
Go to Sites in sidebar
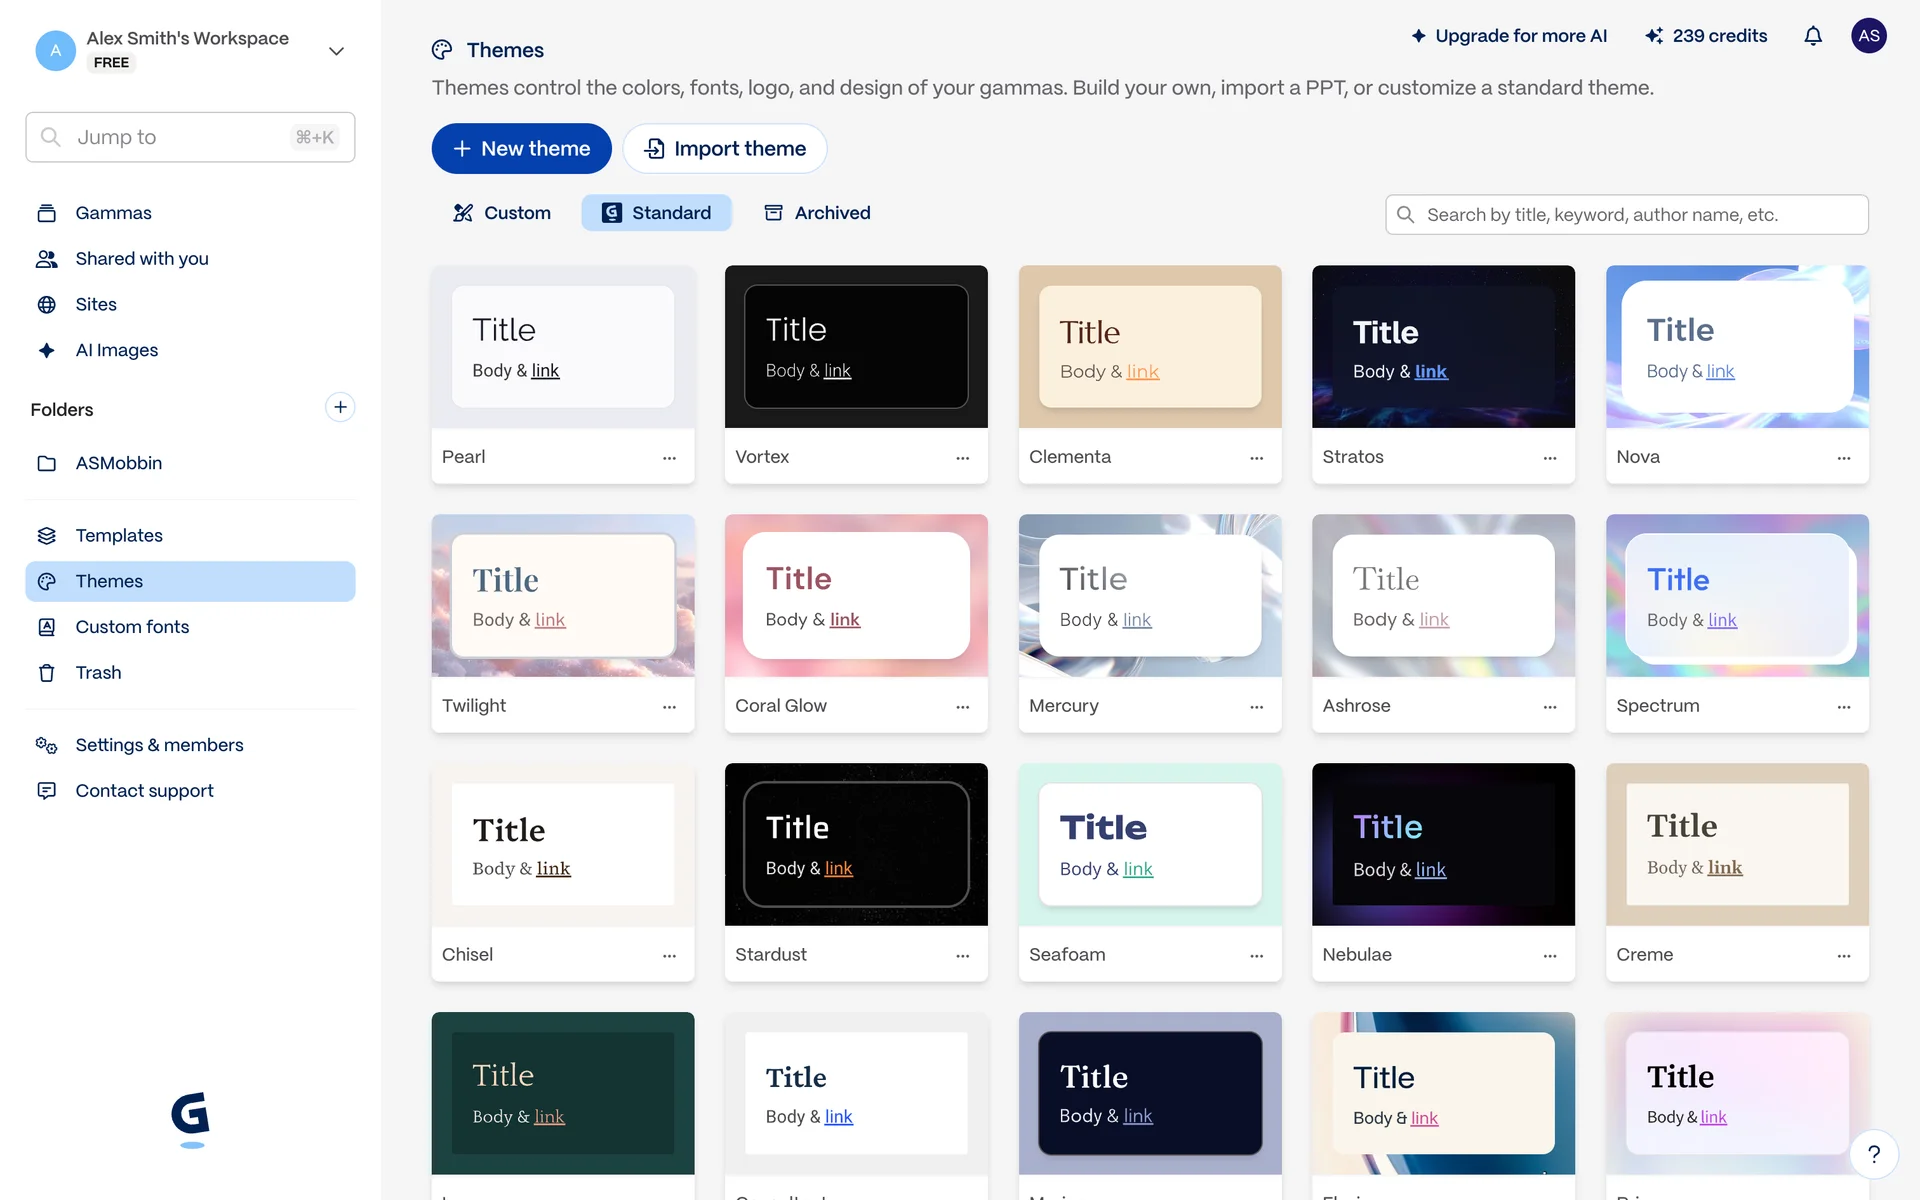pyautogui.click(x=96, y=304)
